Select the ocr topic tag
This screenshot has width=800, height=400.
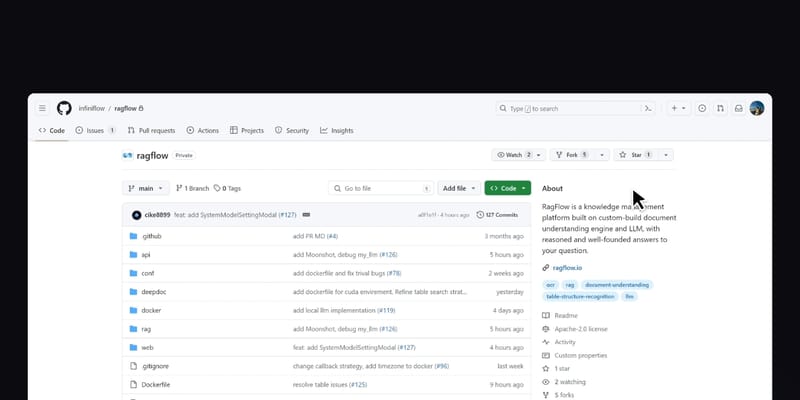551,285
